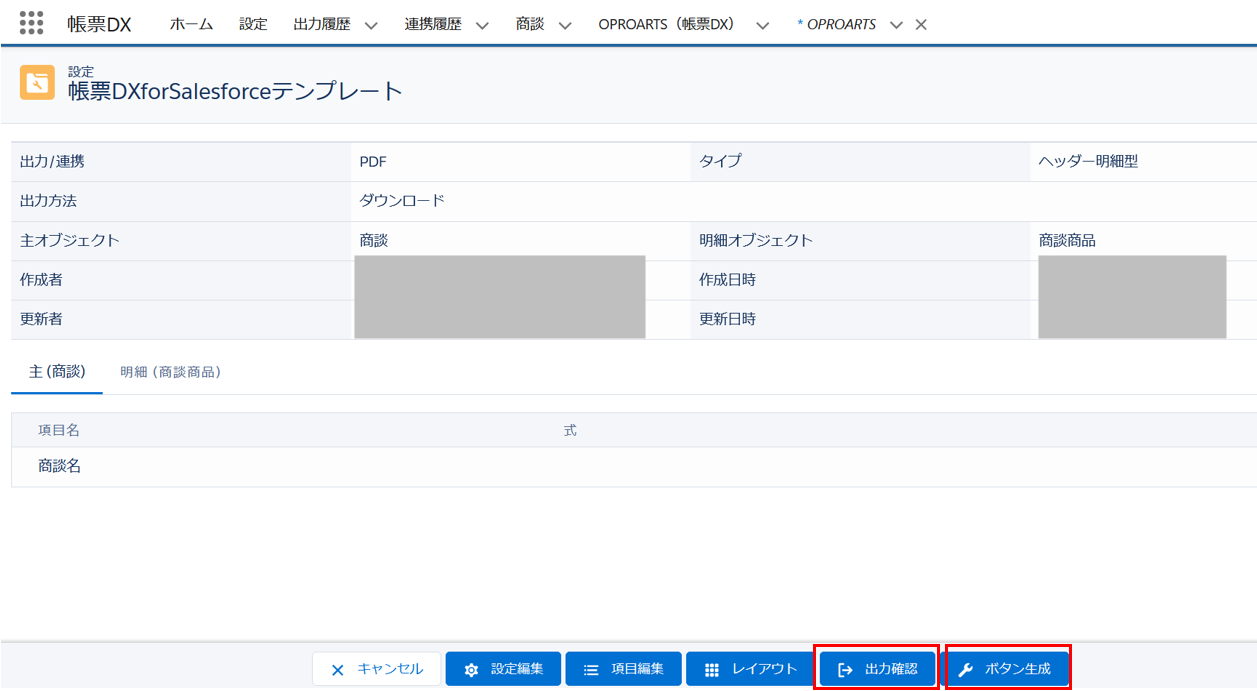Click the wrench icon on ボタン生成

tap(965, 670)
